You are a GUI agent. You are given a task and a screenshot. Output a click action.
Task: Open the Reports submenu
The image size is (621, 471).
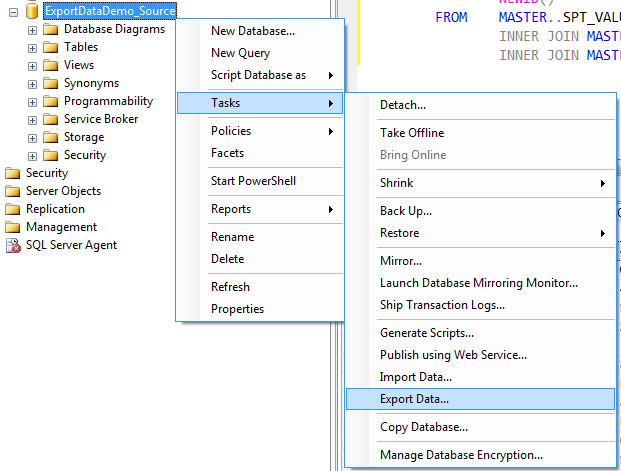231,209
